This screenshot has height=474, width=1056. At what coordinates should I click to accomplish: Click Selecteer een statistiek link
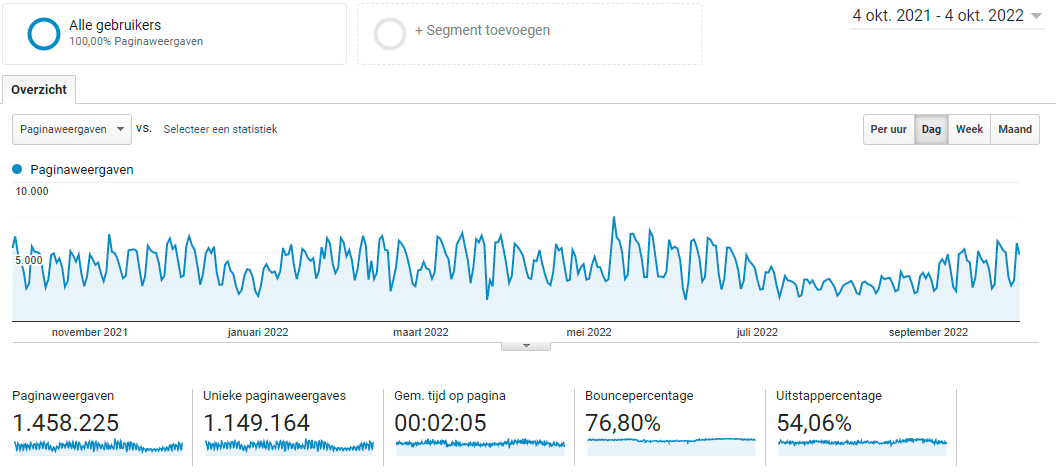pyautogui.click(x=220, y=129)
